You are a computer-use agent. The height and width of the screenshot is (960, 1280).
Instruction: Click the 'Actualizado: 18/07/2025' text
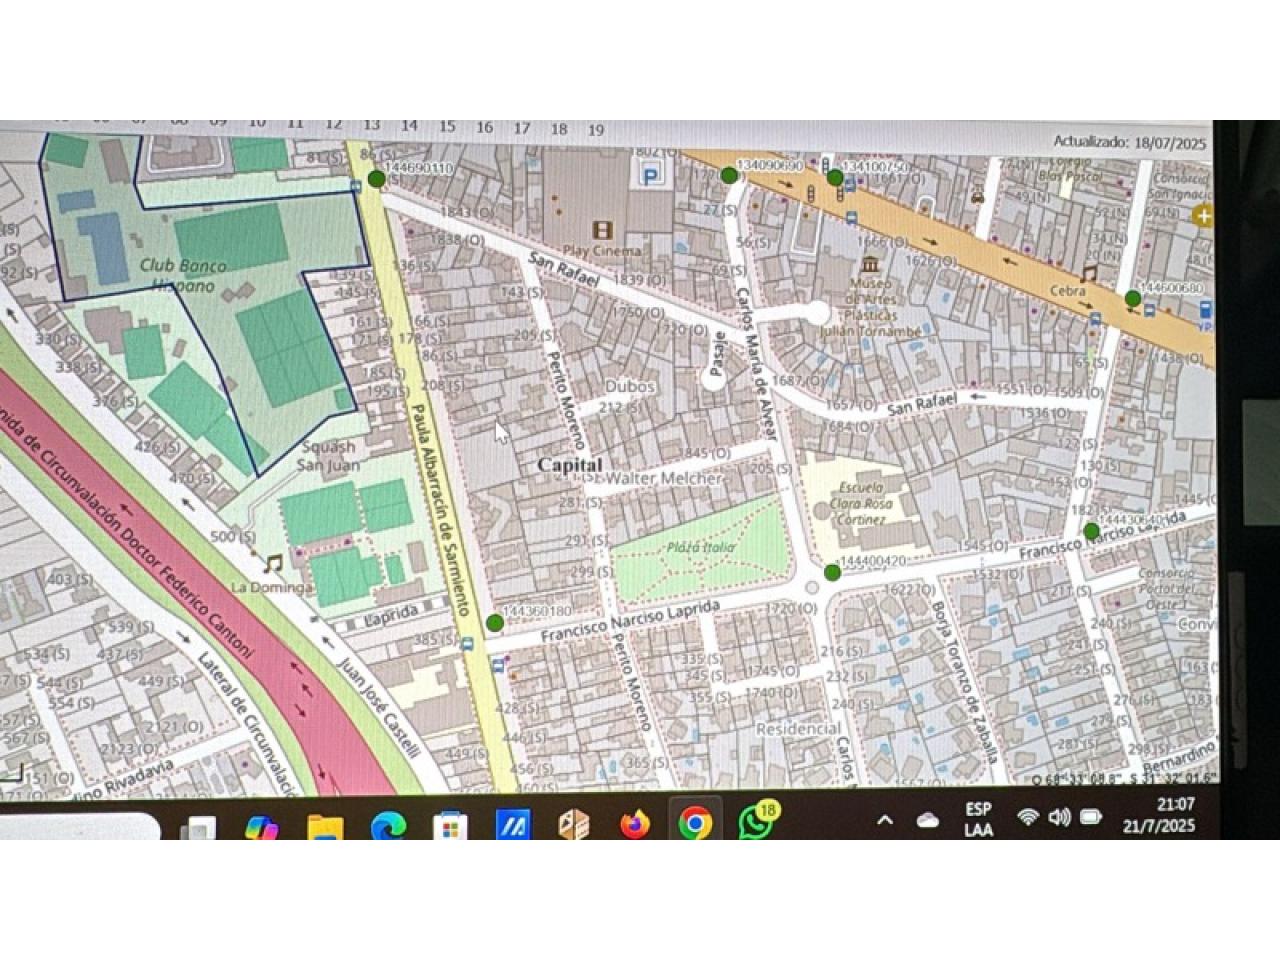pos(1130,143)
